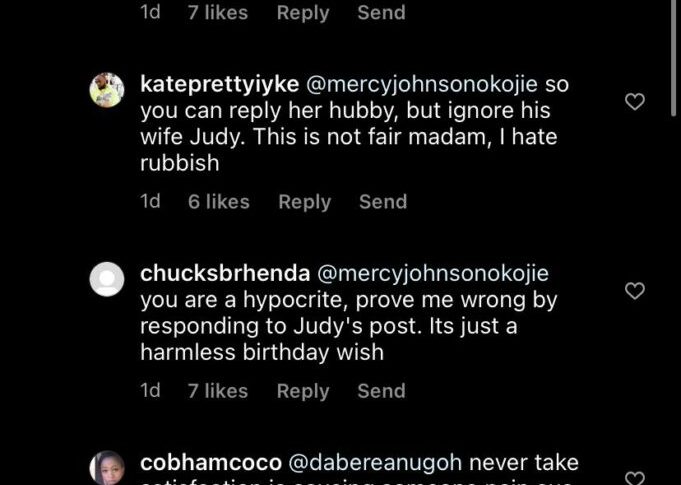This screenshot has height=485, width=681.
Task: View the 7 likes on chucksbrhenda's comment
Action: (x=218, y=391)
